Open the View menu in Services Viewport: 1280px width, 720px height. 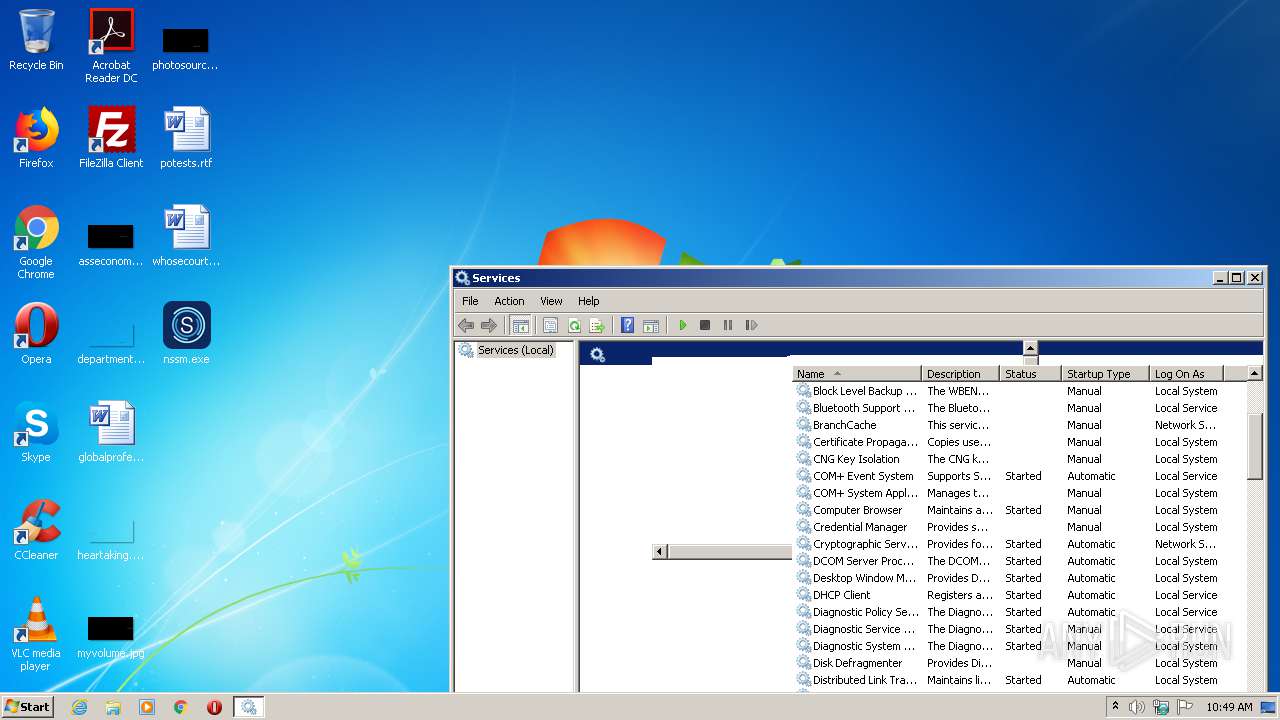click(551, 301)
